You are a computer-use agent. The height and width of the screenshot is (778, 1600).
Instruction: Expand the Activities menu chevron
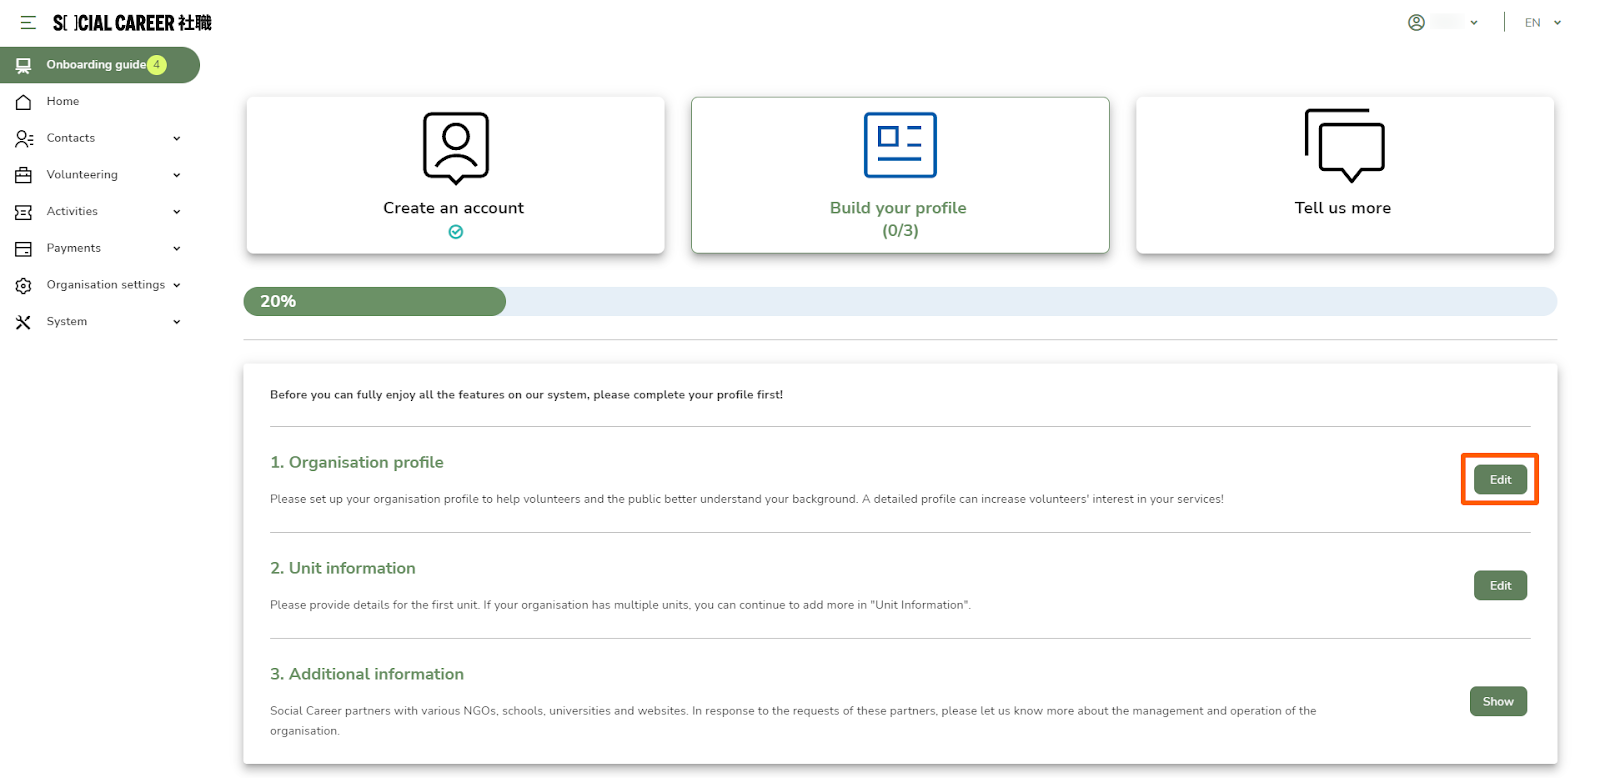(x=177, y=212)
